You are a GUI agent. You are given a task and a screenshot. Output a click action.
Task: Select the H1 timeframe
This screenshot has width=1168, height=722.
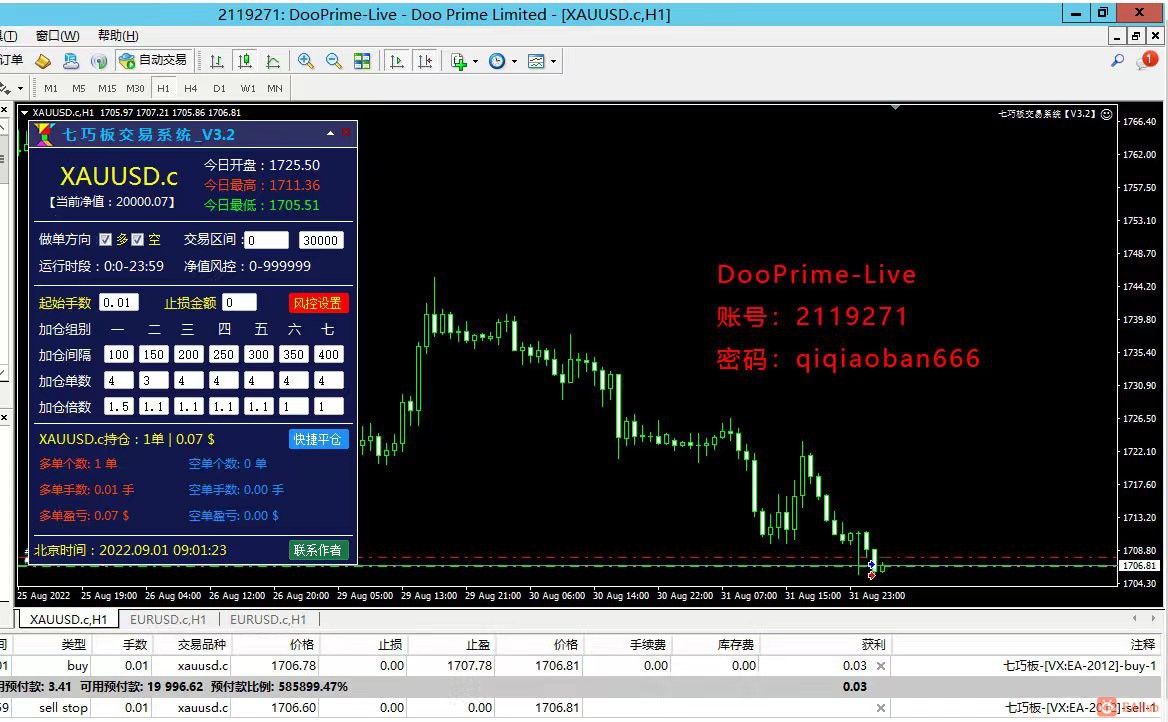pyautogui.click(x=163, y=88)
